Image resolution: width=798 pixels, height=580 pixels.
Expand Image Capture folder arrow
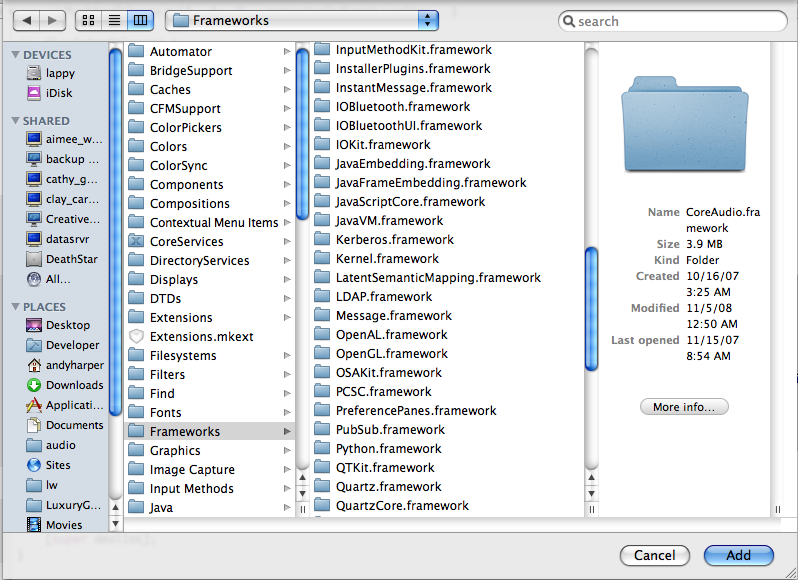pos(287,469)
